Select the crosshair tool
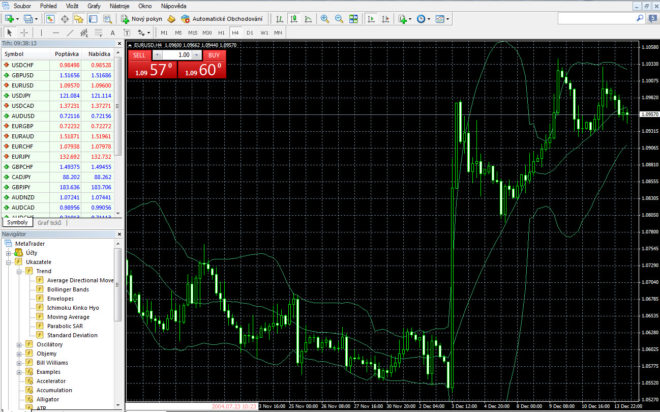This screenshot has height=412, width=660. click(24, 32)
